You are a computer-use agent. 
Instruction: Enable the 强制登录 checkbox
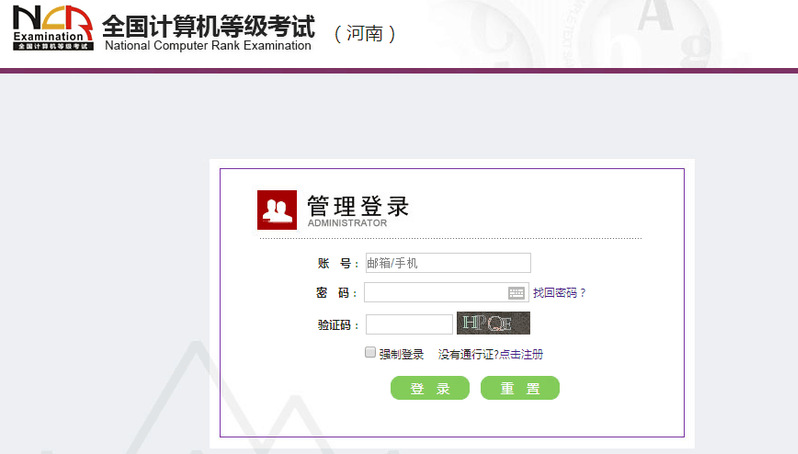(370, 353)
